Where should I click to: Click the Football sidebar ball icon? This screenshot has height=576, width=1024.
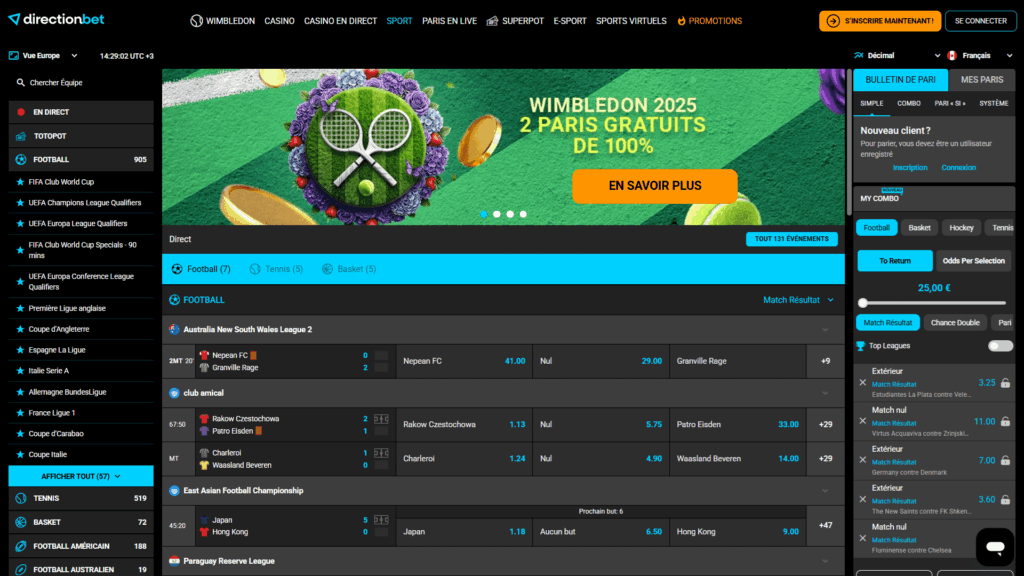[x=21, y=159]
